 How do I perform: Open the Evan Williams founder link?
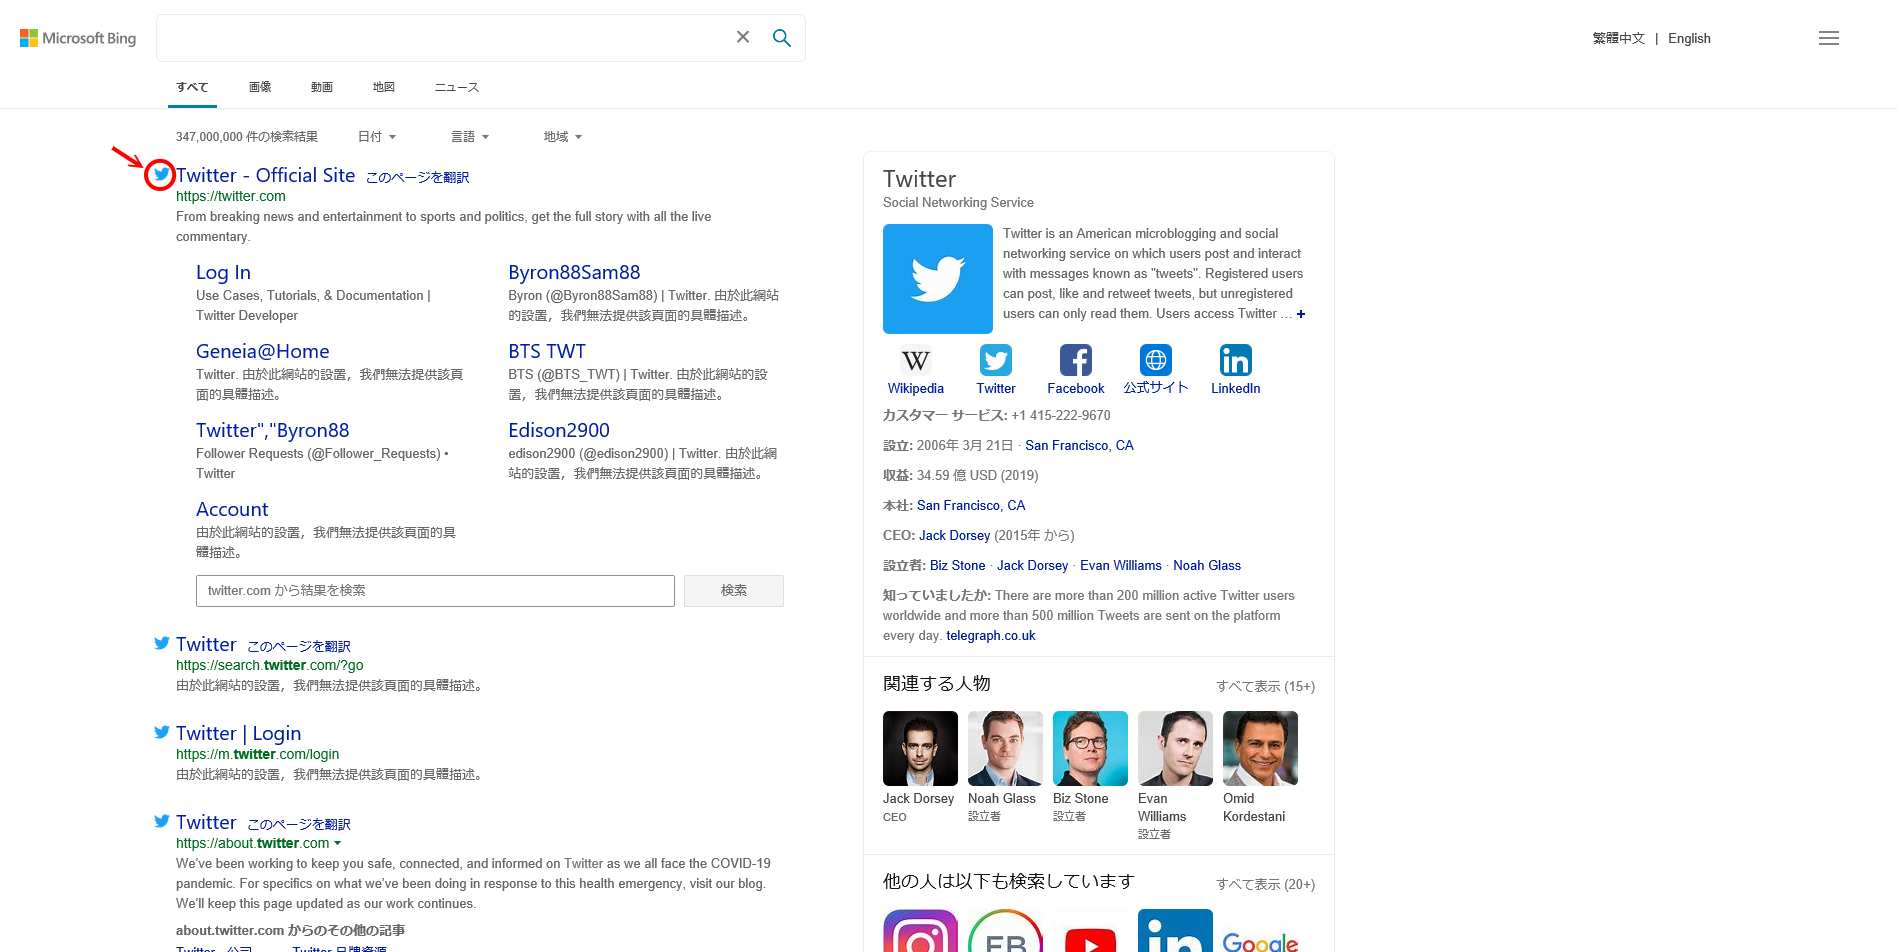point(1121,566)
